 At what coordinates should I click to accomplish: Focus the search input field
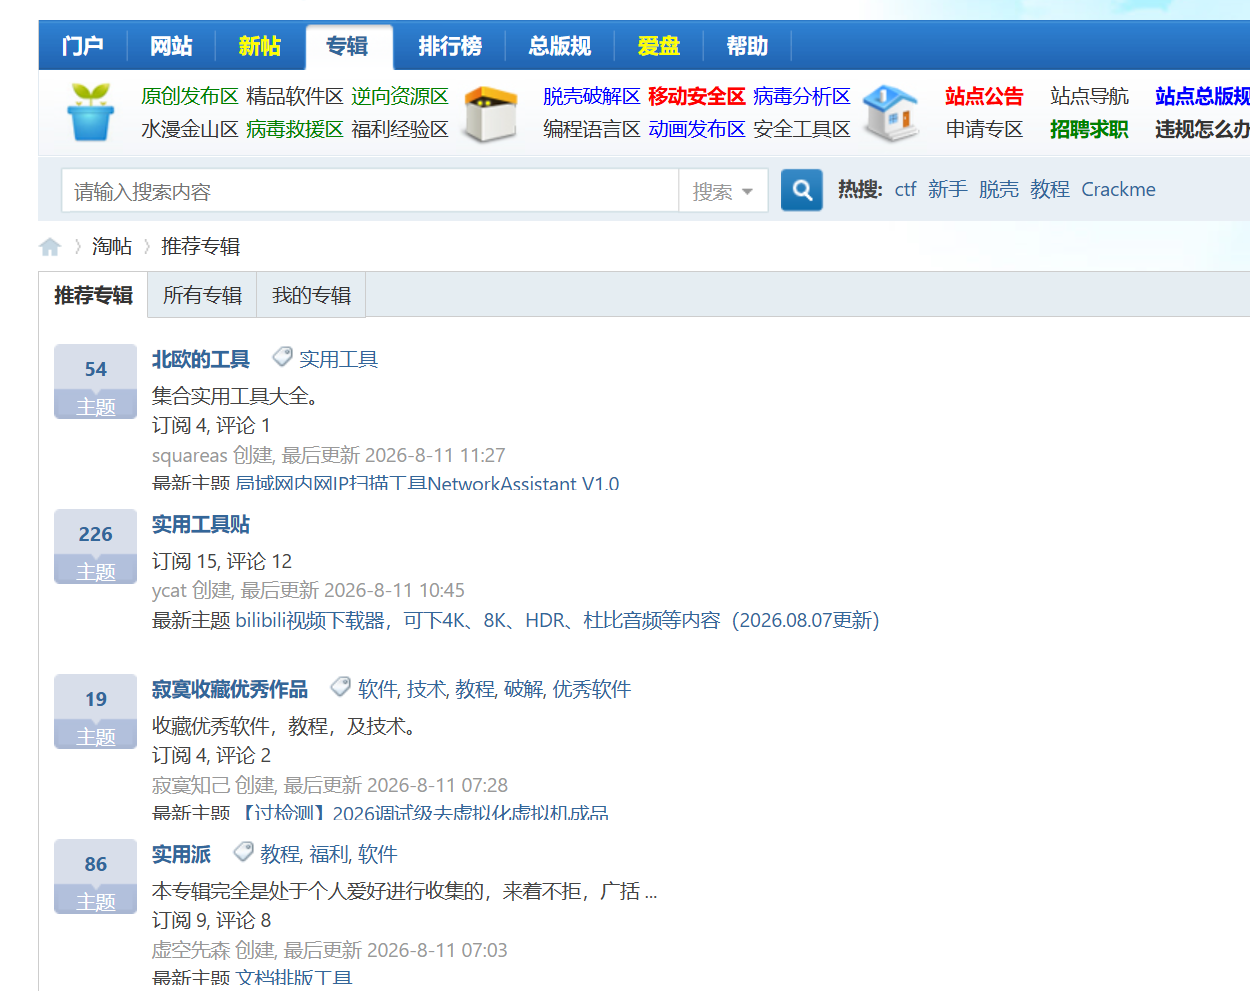370,191
